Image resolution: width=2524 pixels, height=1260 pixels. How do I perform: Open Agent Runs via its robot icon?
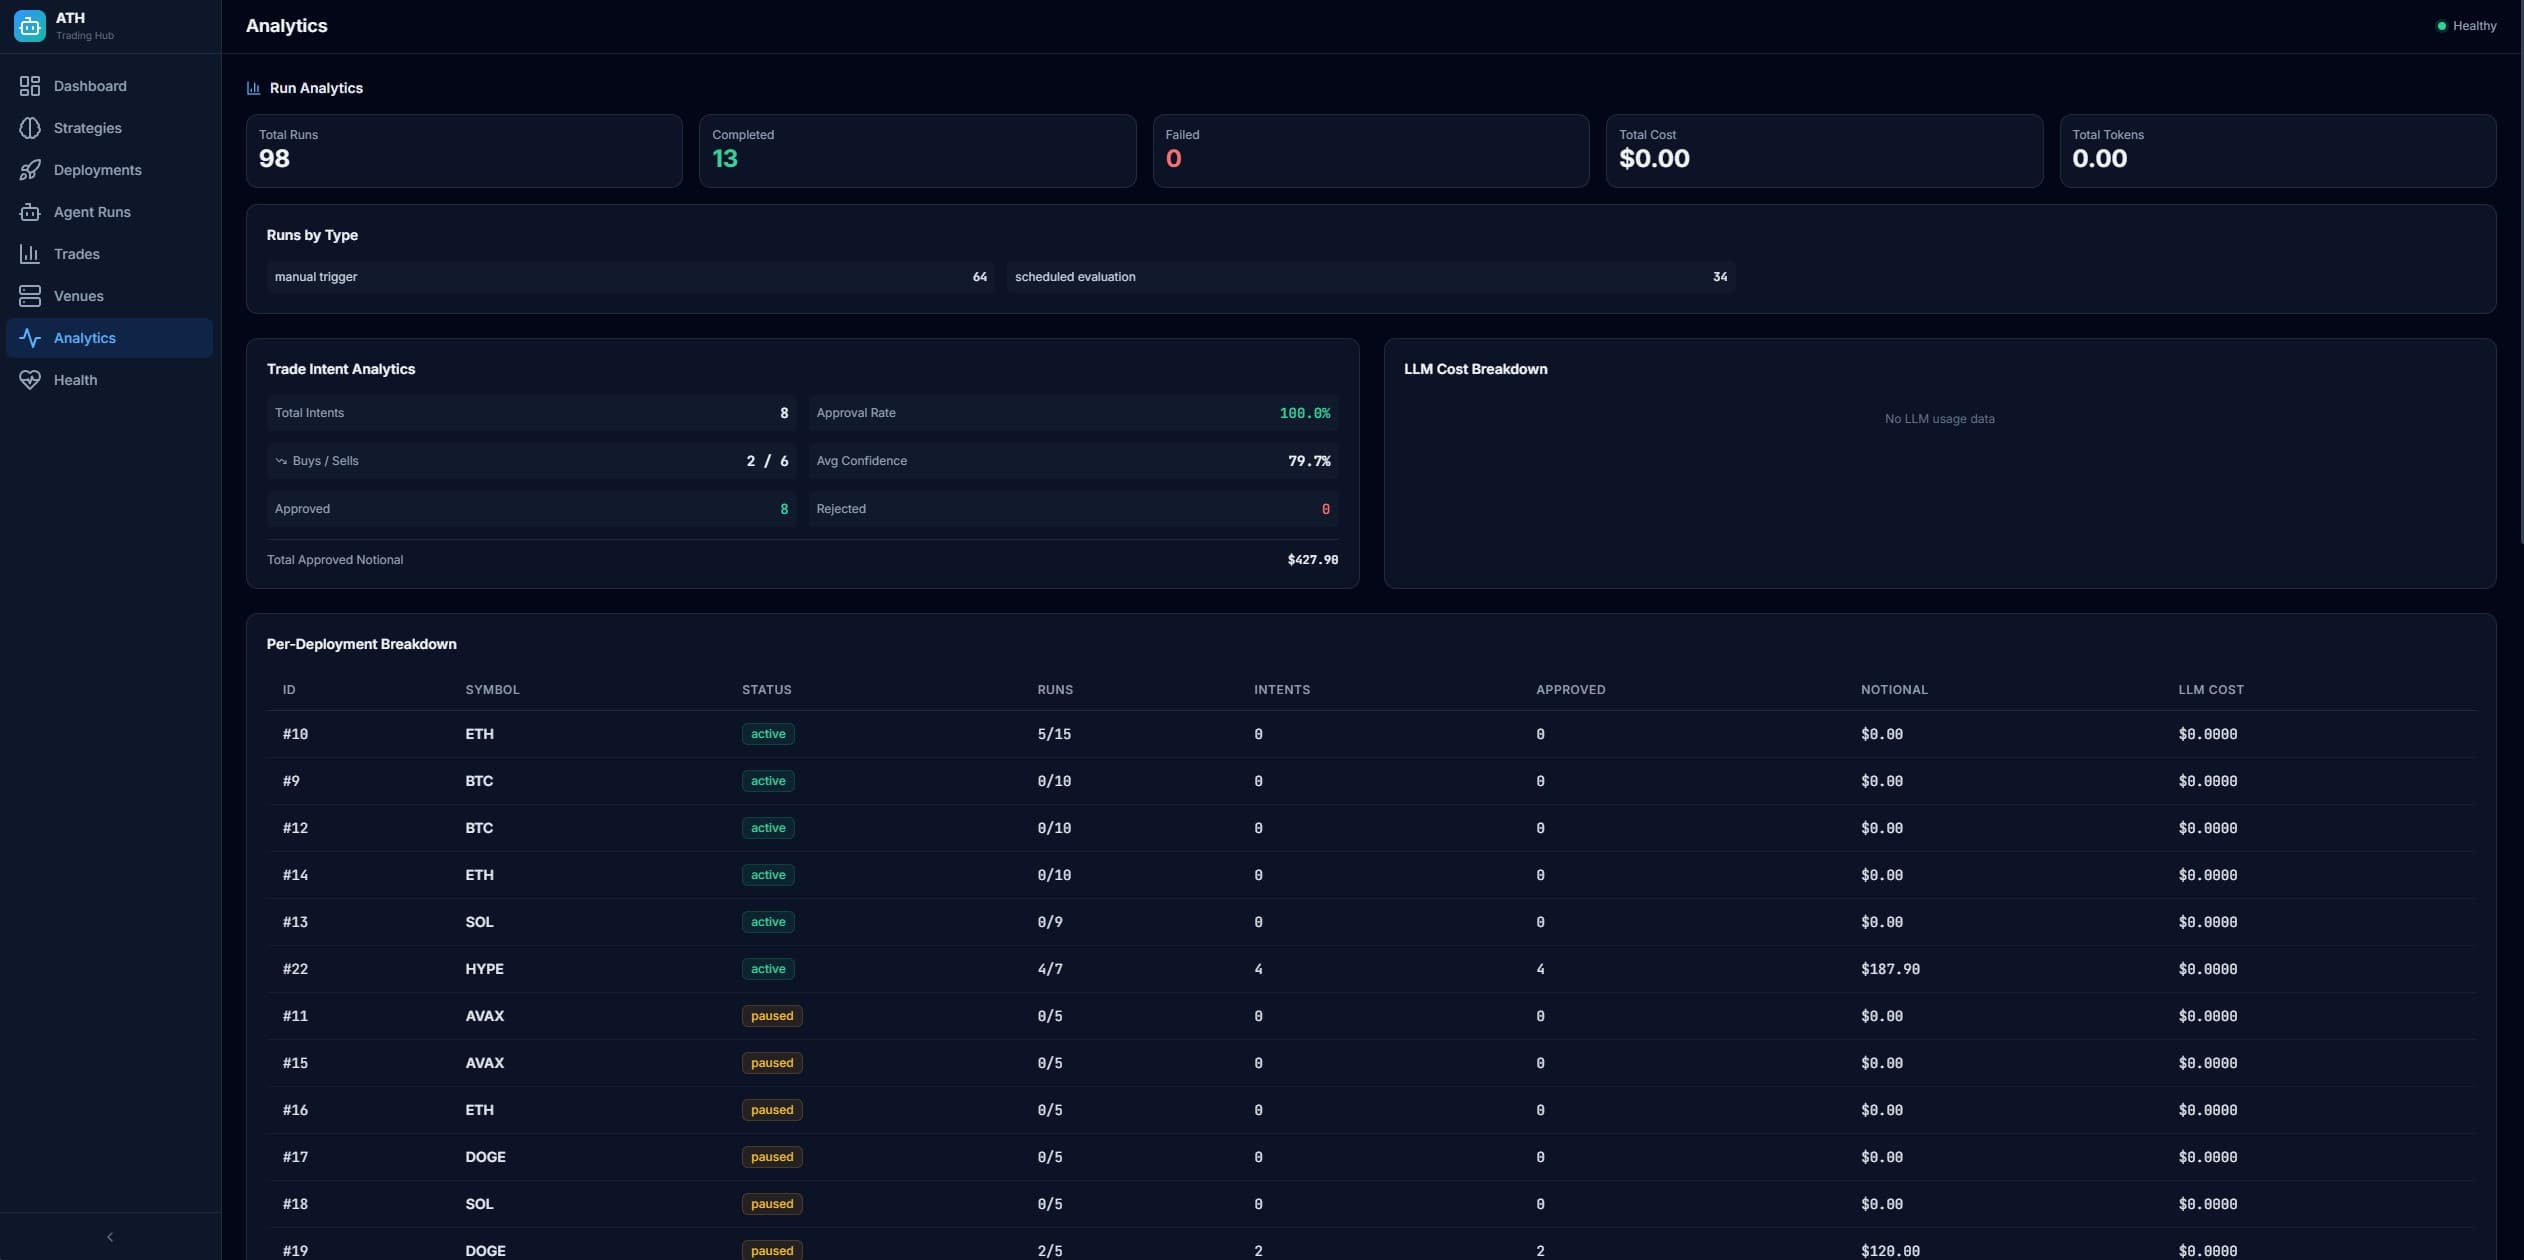(x=30, y=212)
